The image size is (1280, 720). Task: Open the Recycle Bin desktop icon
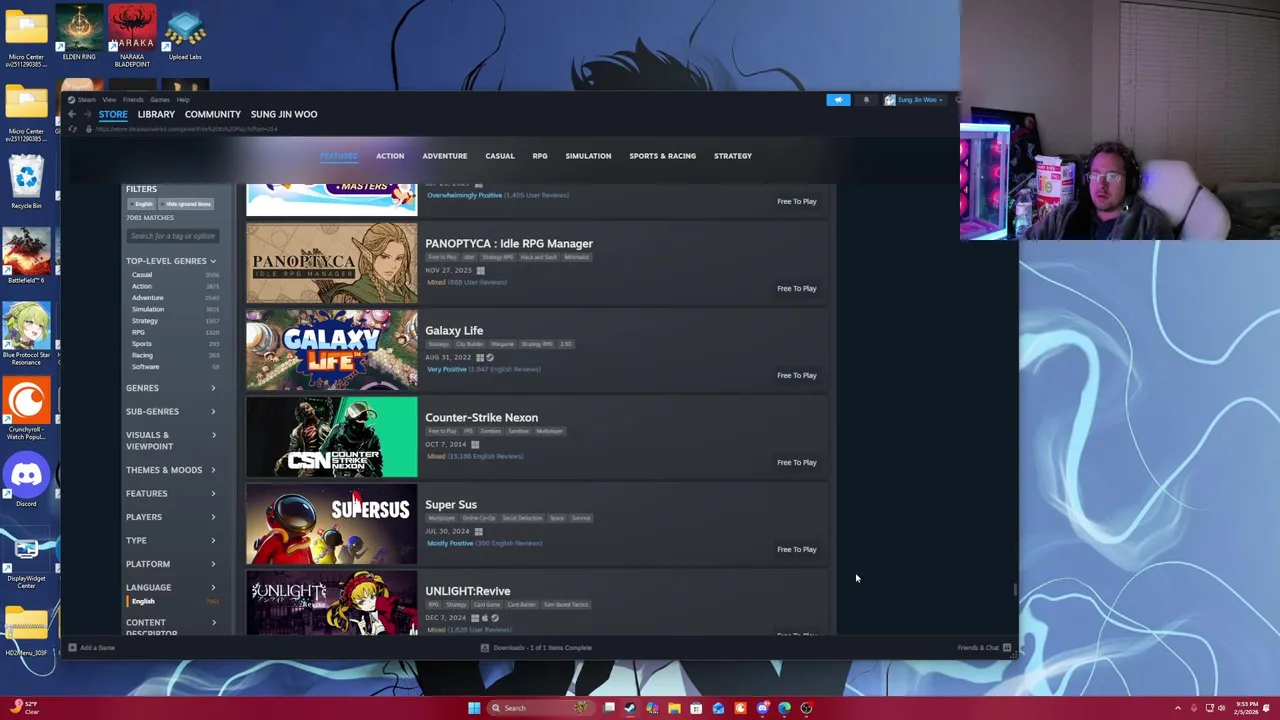coord(27,182)
